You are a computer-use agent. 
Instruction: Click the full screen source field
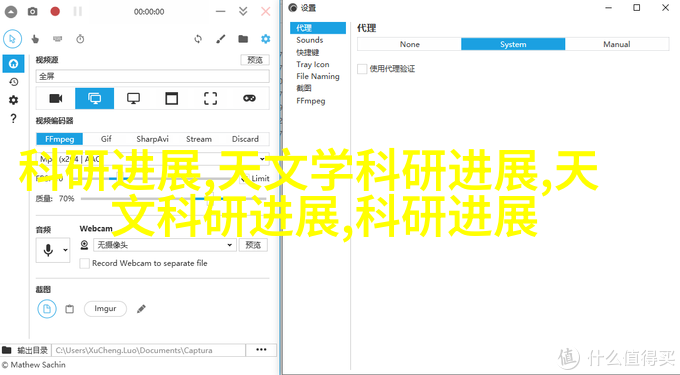152,76
